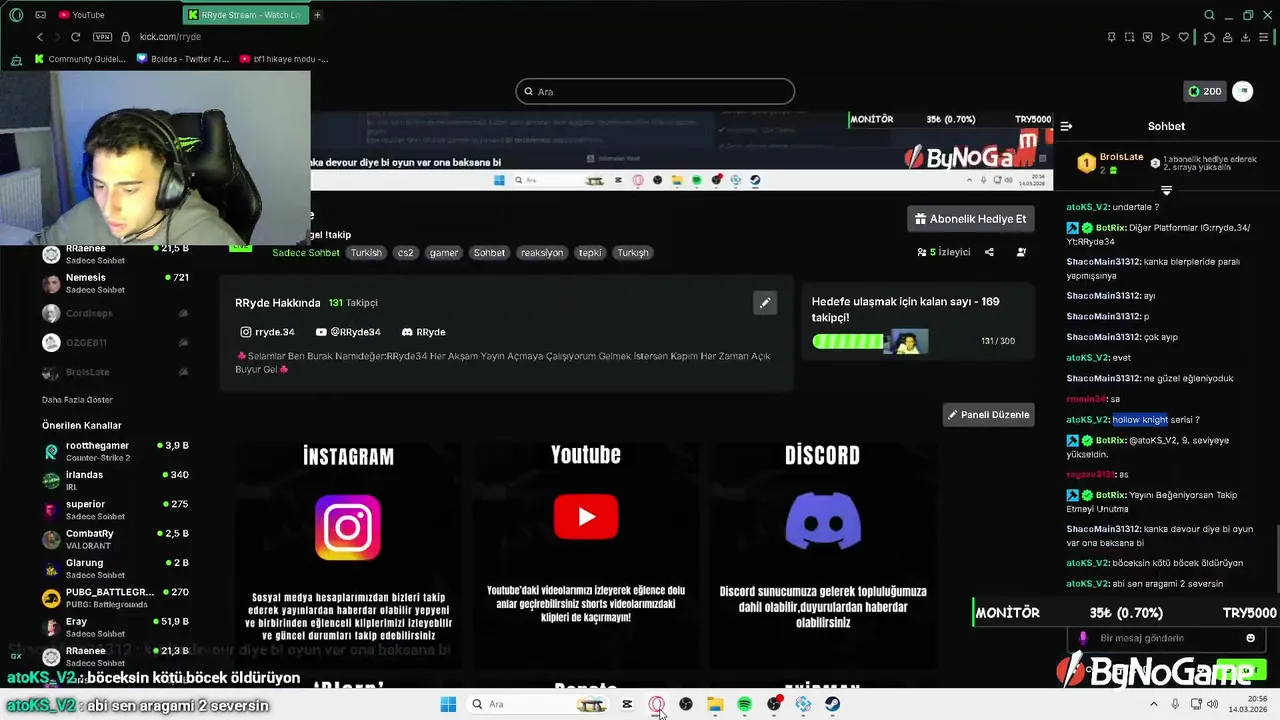Image resolution: width=1280 pixels, height=720 pixels.
Task: Open a new tab with plus button
Action: 318,15
